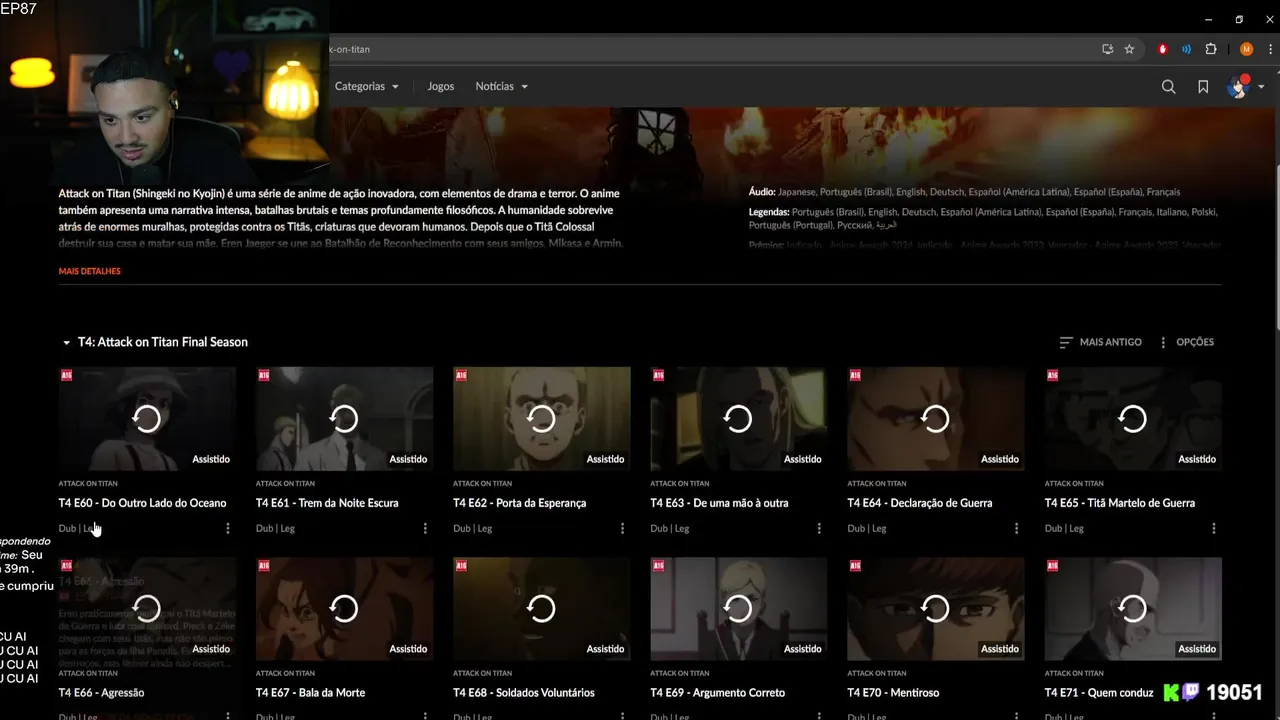Open title T4 E65 - Titã Martelo de Guerra
The width and height of the screenshot is (1280, 720).
[1120, 503]
